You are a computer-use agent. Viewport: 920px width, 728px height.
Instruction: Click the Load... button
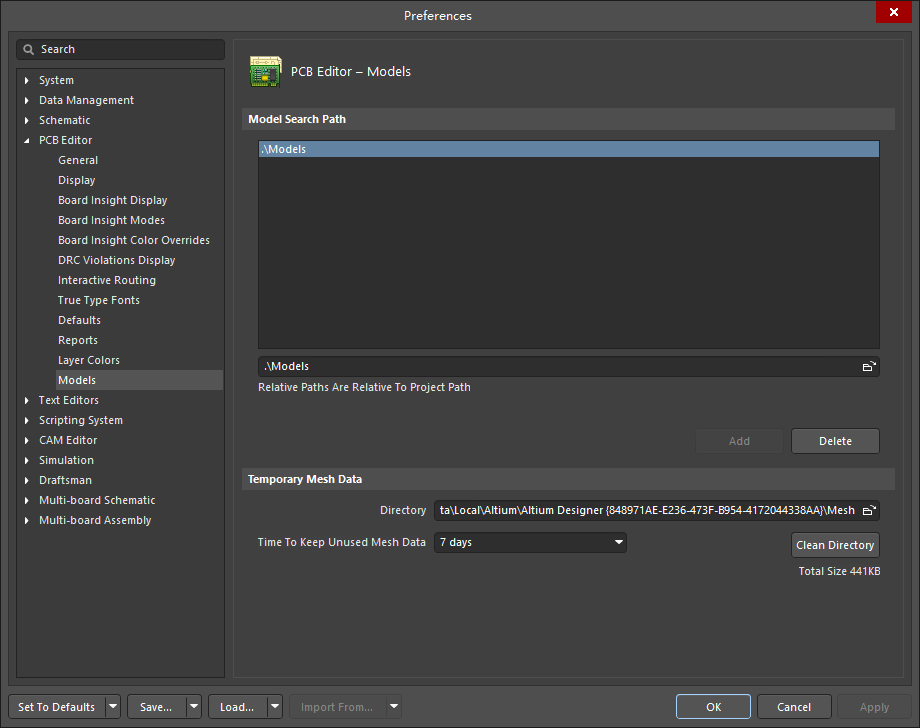point(238,707)
